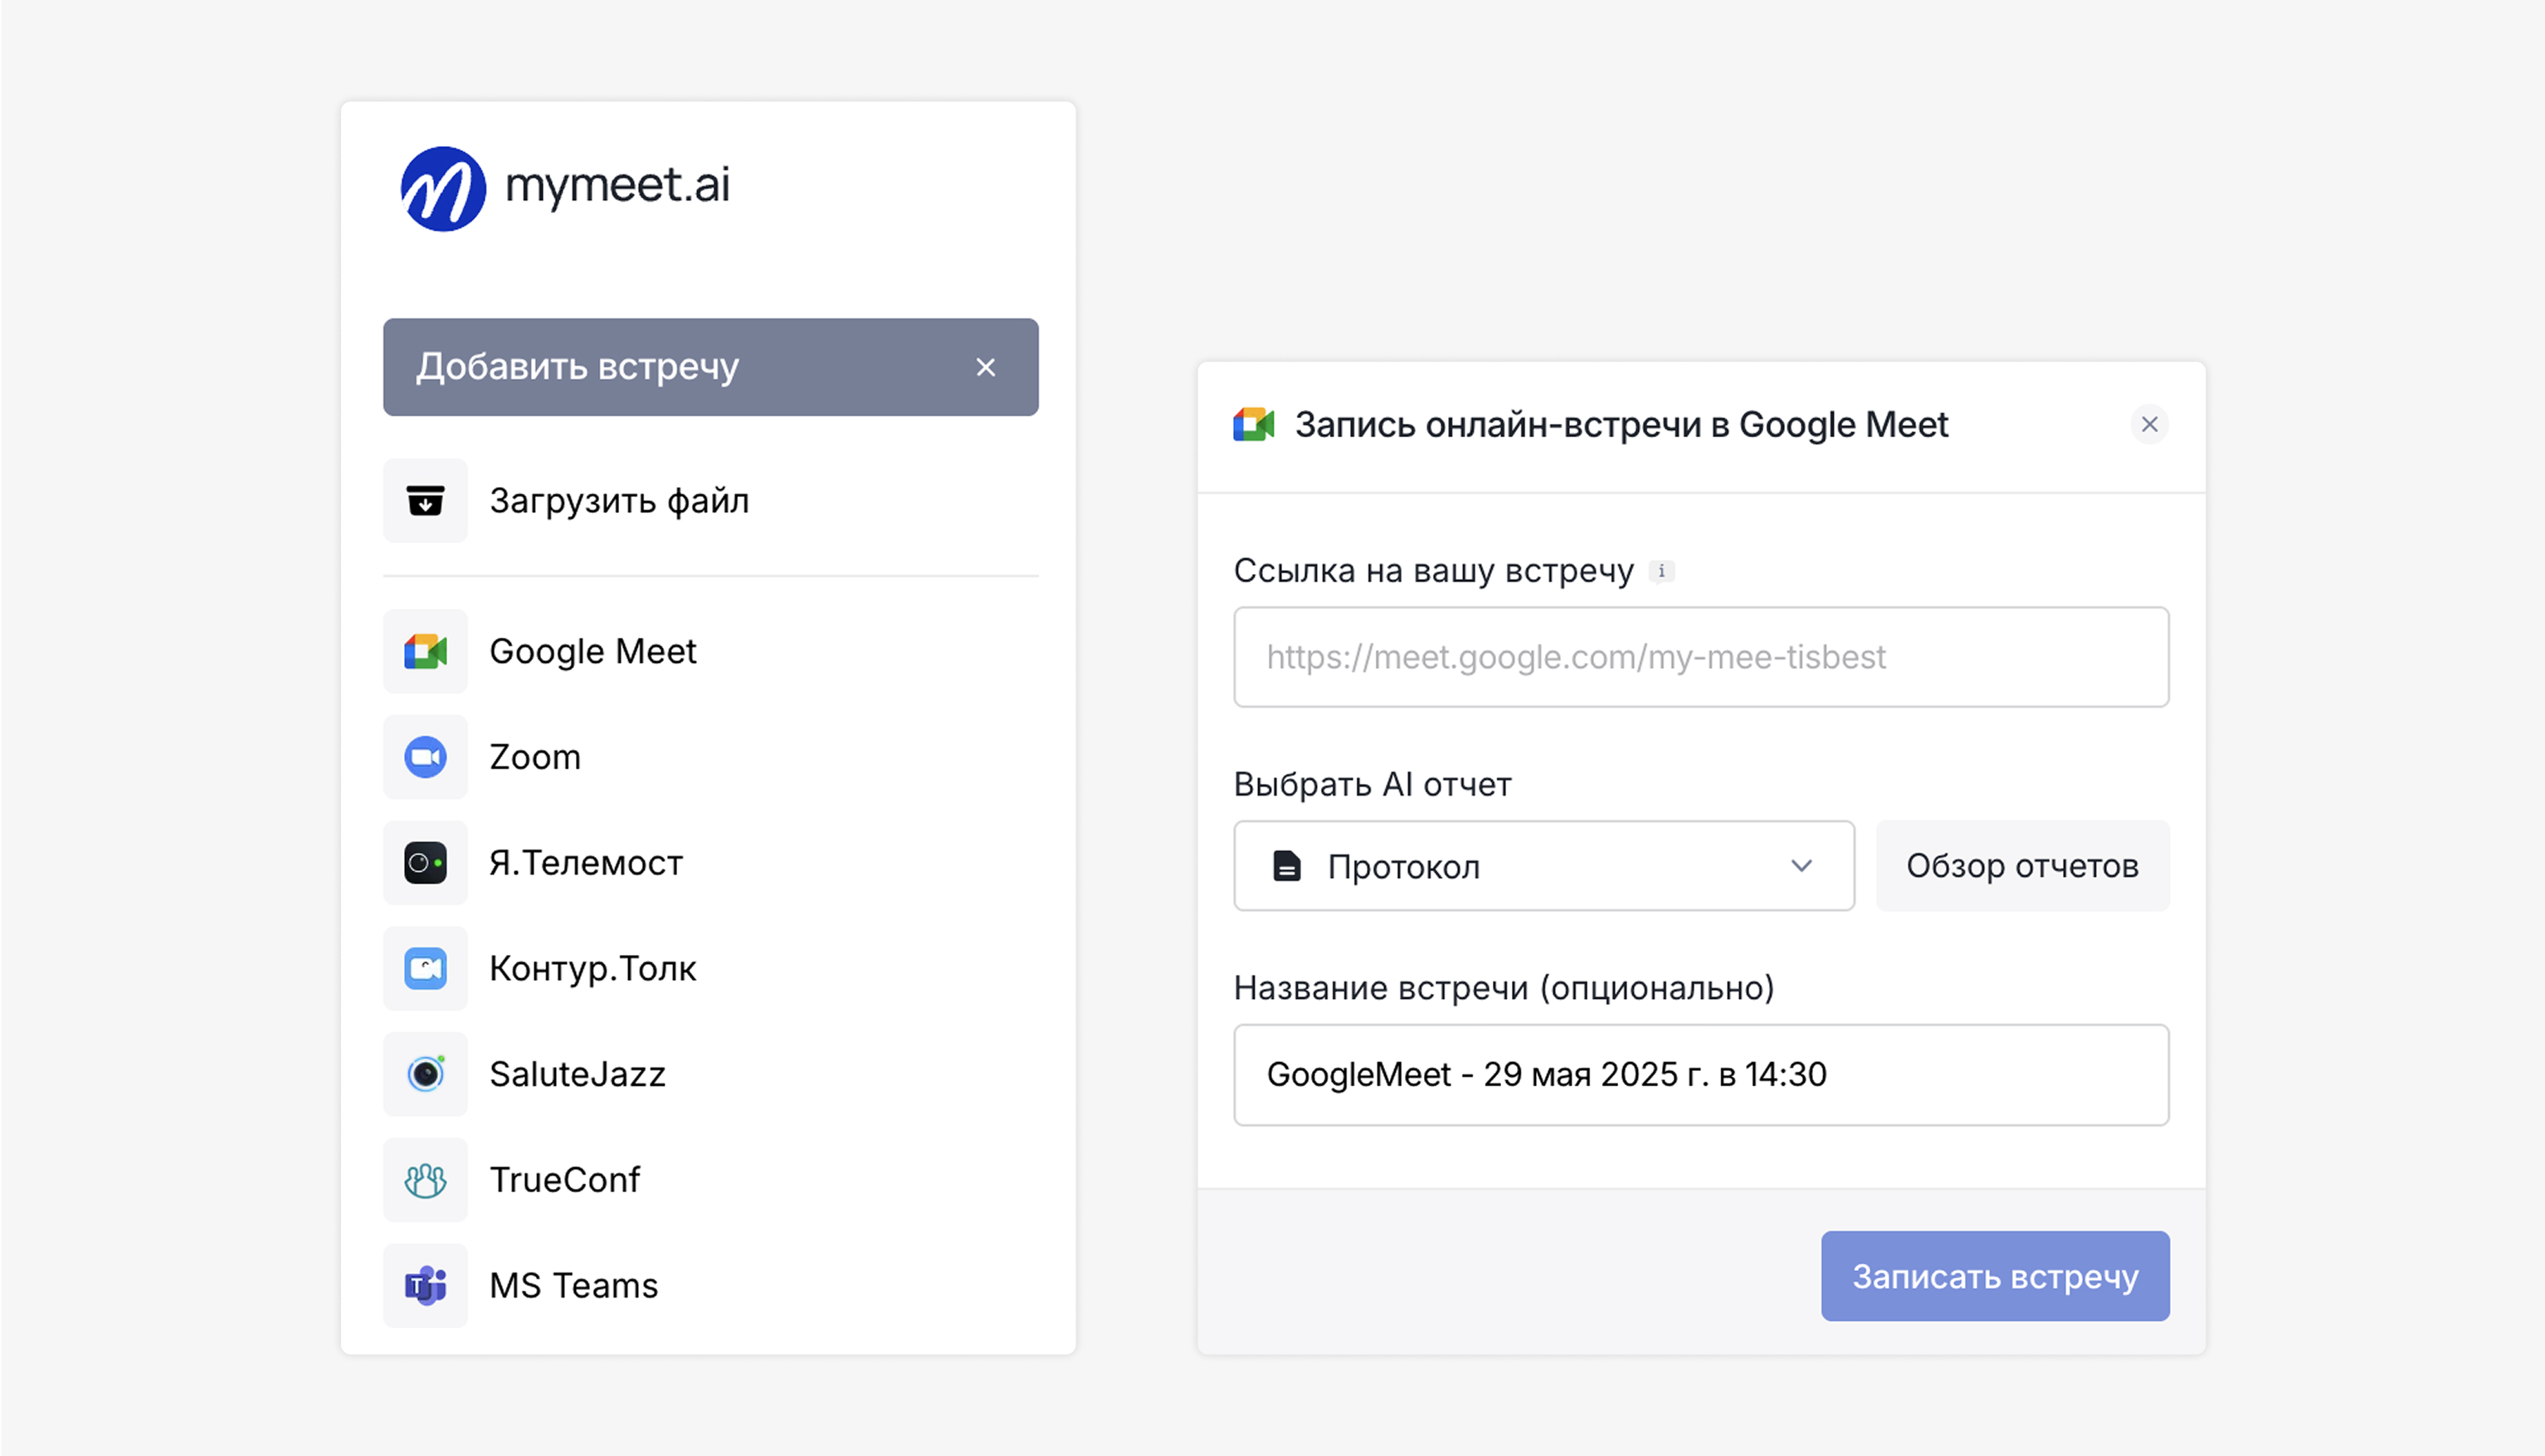This screenshot has height=1456, width=2545.
Task: Click the mymeet.ai logo icon
Action: coord(443,188)
